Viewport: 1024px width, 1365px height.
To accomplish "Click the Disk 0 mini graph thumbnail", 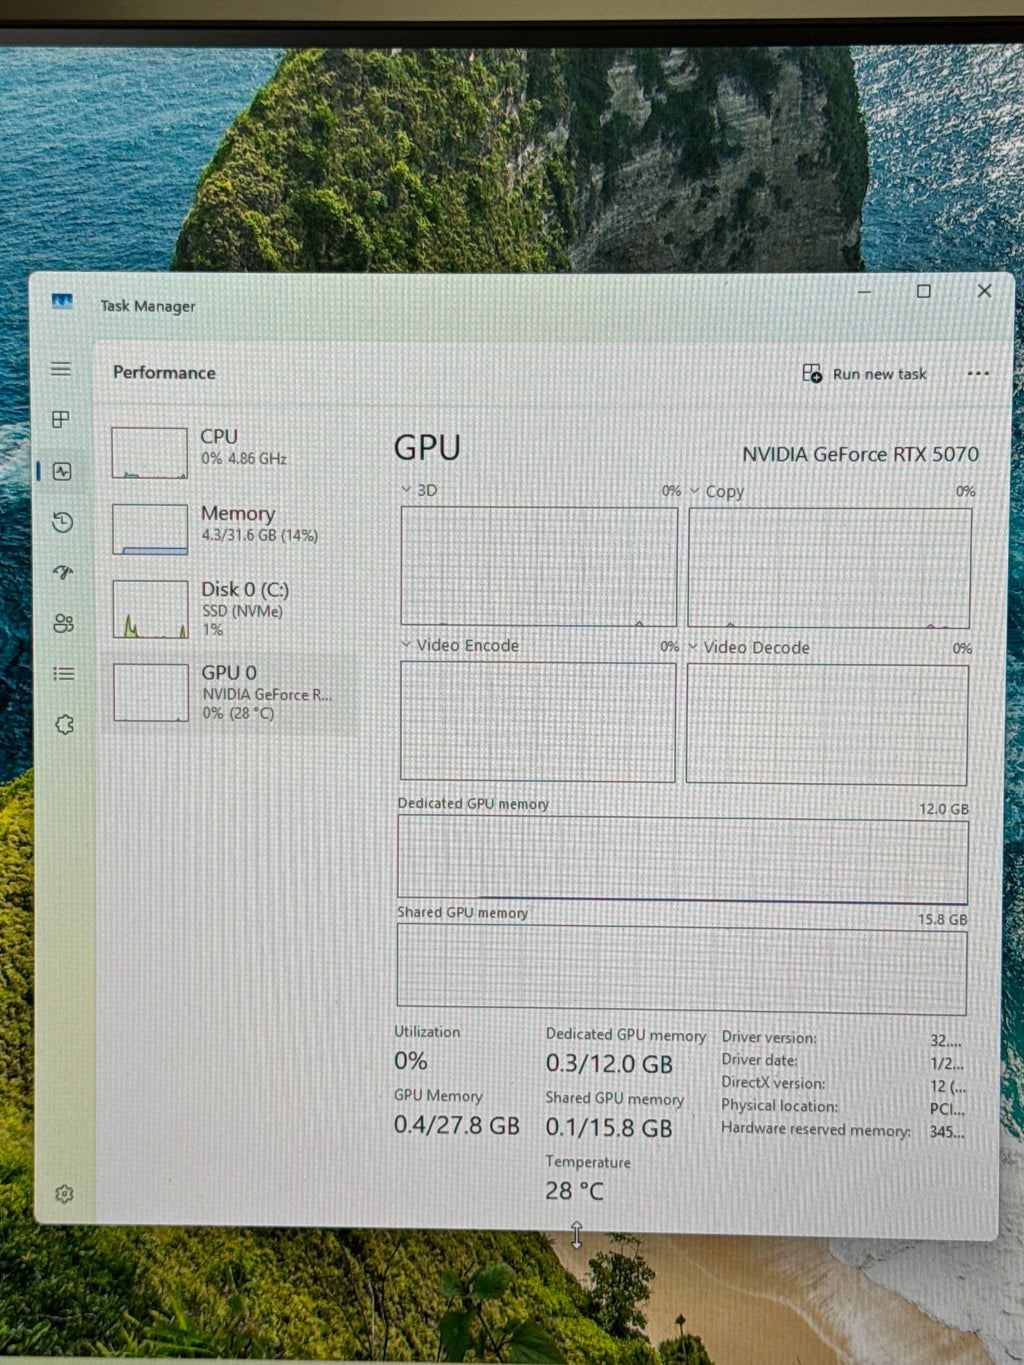I will [150, 609].
